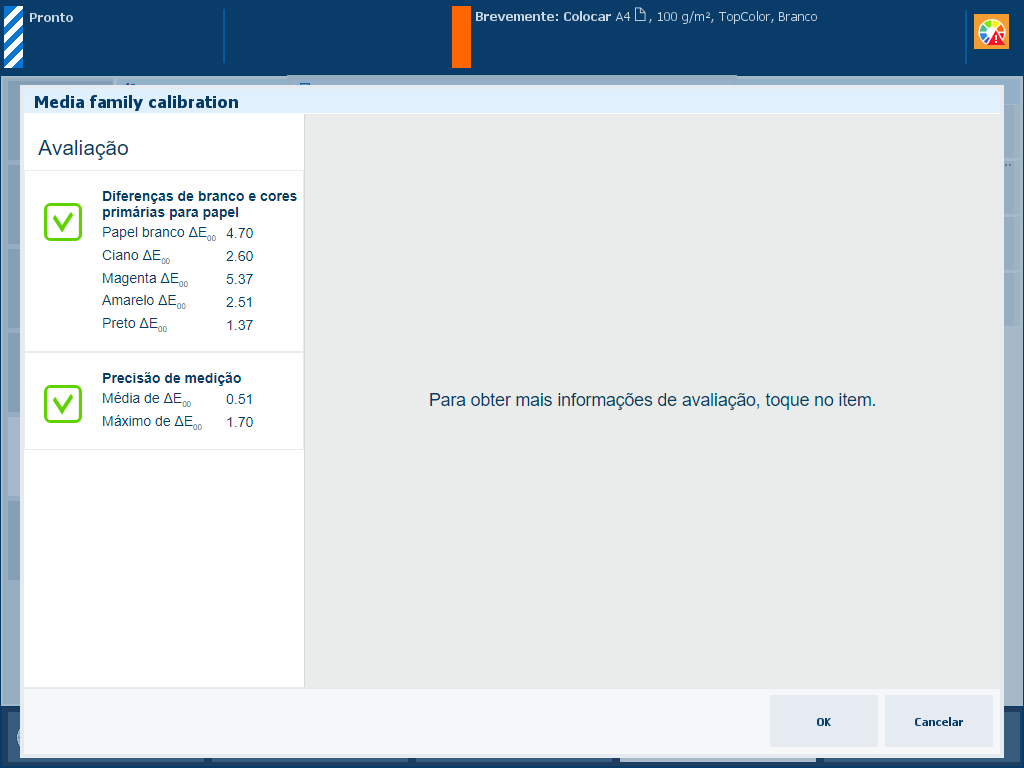
Task: Click the orange status indicator bar
Action: pyautogui.click(x=461, y=37)
